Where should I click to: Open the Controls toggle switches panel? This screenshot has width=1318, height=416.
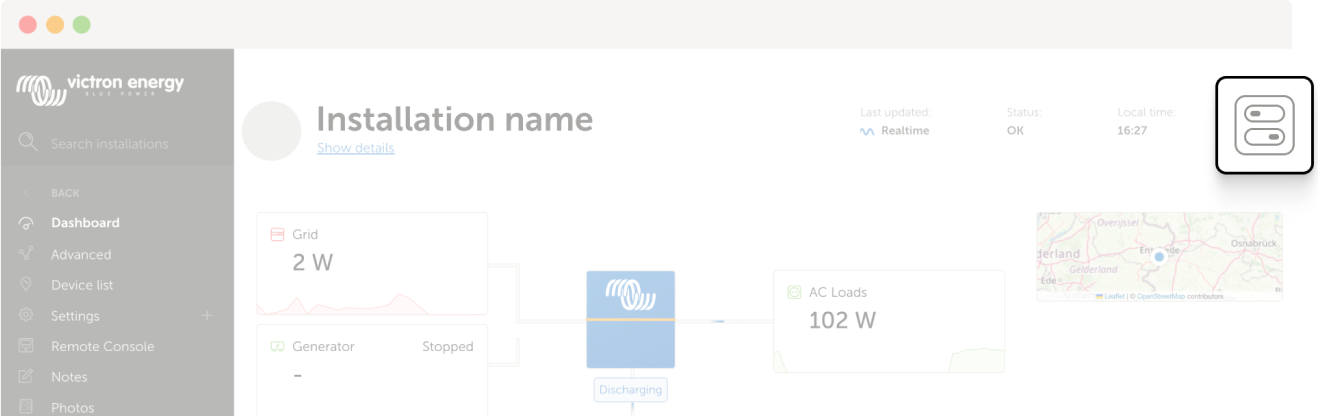(x=1264, y=125)
